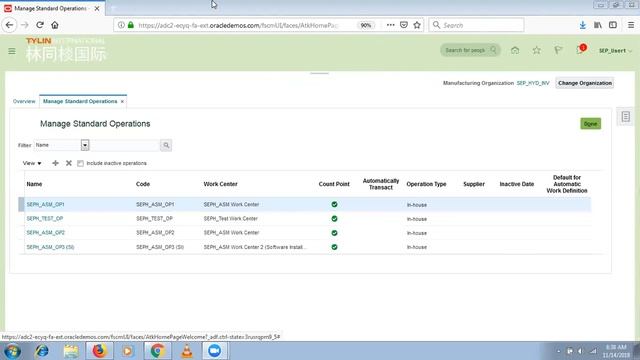This screenshot has width=640, height=360.
Task: Click the Change Organization button
Action: [x=584, y=83]
